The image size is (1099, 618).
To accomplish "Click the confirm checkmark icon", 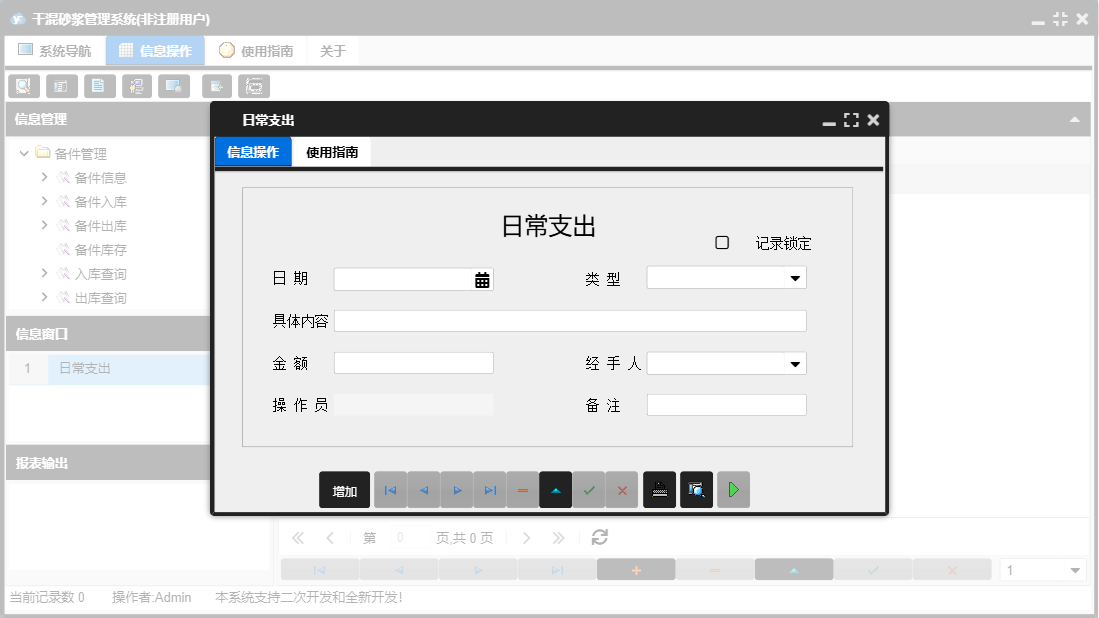I will (588, 489).
